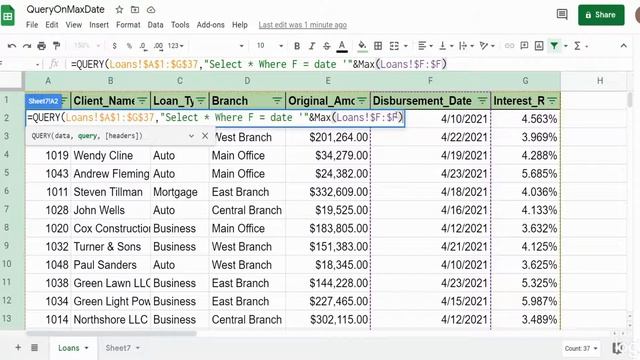Add a new sheet with plus
The height and width of the screenshot is (360, 640).
click(x=18, y=347)
